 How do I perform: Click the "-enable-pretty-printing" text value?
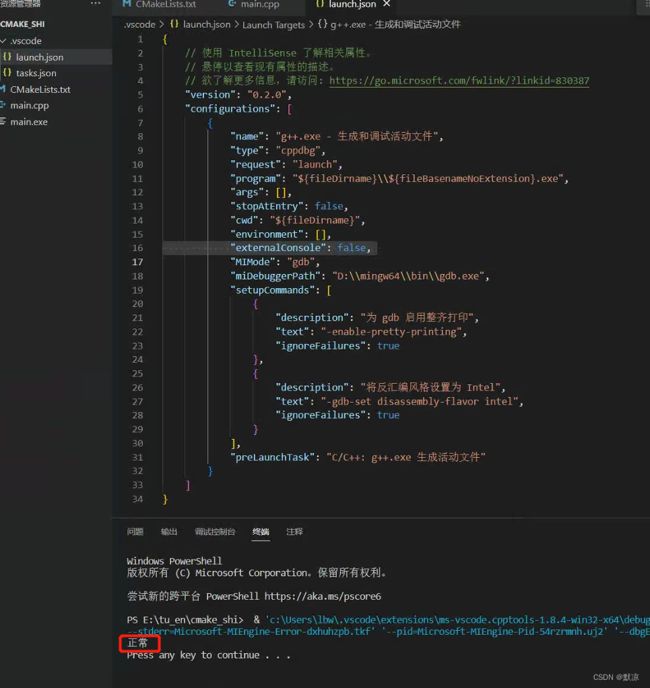coord(391,332)
